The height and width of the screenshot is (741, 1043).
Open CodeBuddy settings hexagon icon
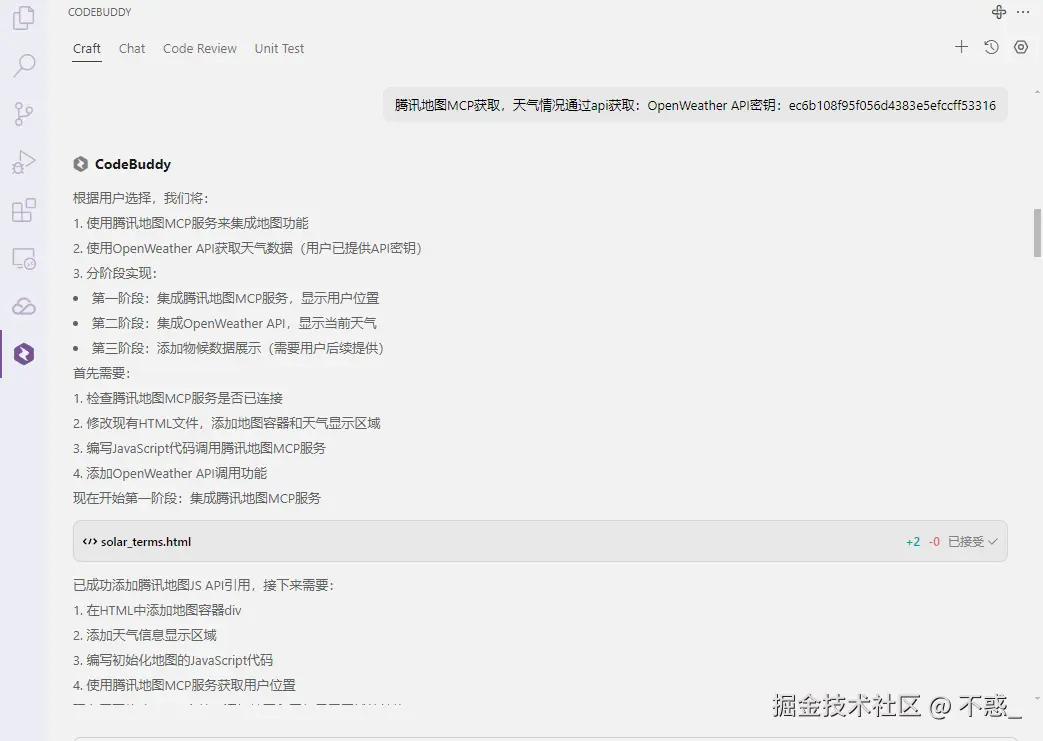click(1021, 47)
